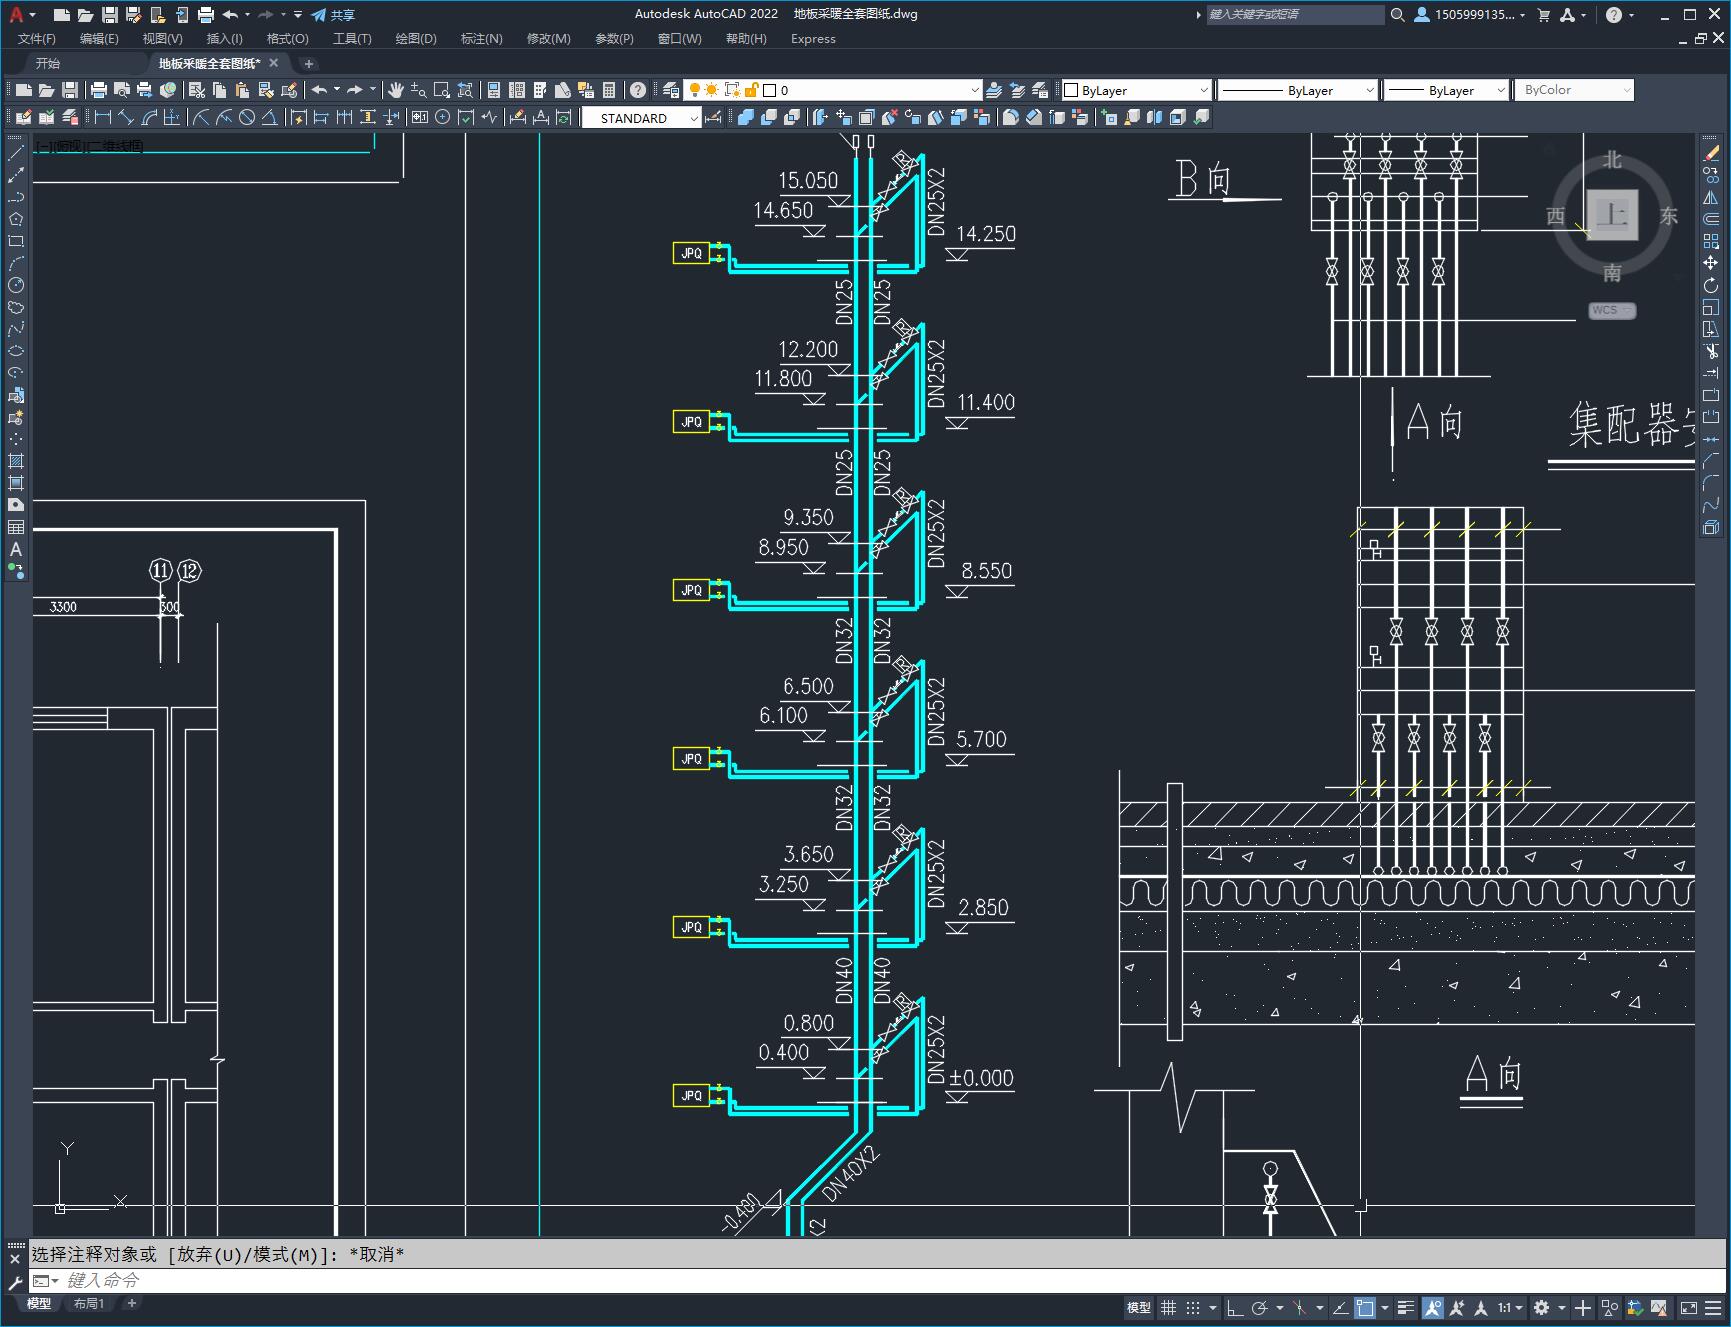Select the Multiline Text tool
Image resolution: width=1731 pixels, height=1327 pixels.
coord(16,549)
